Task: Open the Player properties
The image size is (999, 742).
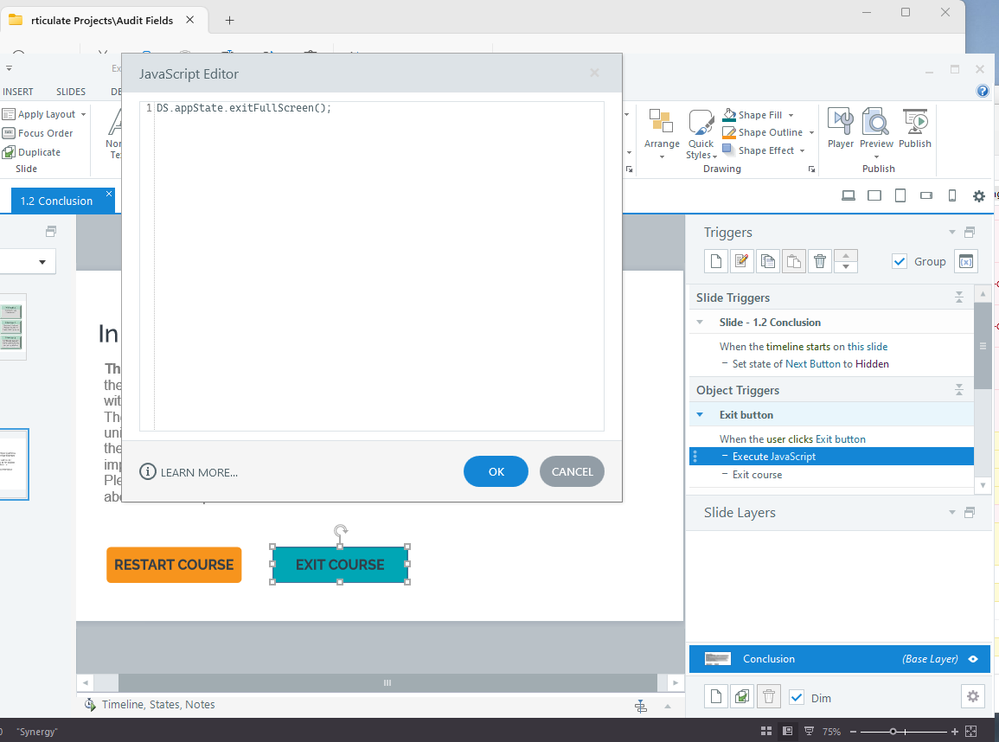Action: click(x=840, y=128)
